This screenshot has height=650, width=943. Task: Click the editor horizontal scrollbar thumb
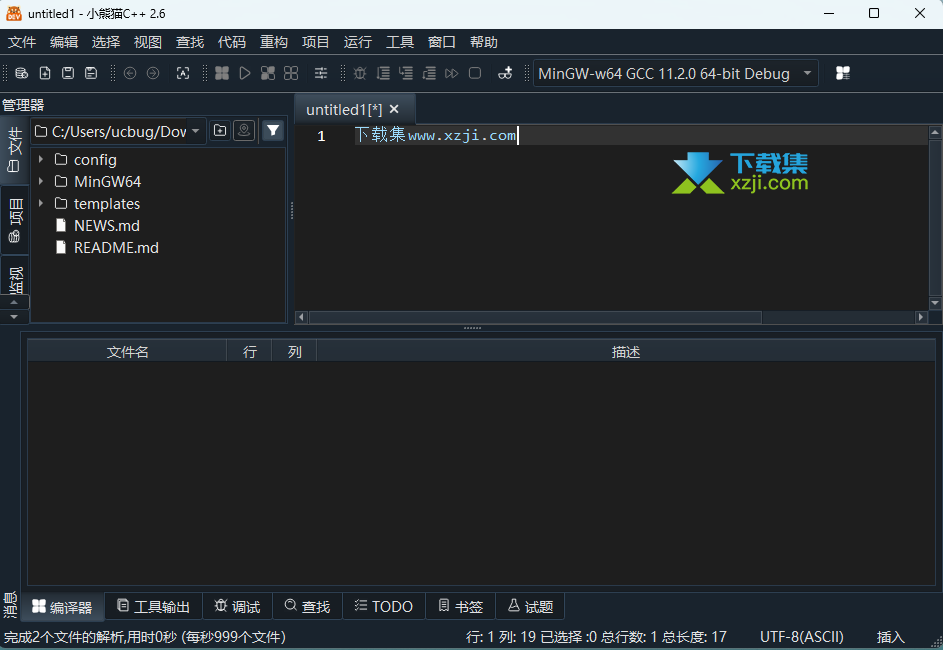(x=535, y=317)
